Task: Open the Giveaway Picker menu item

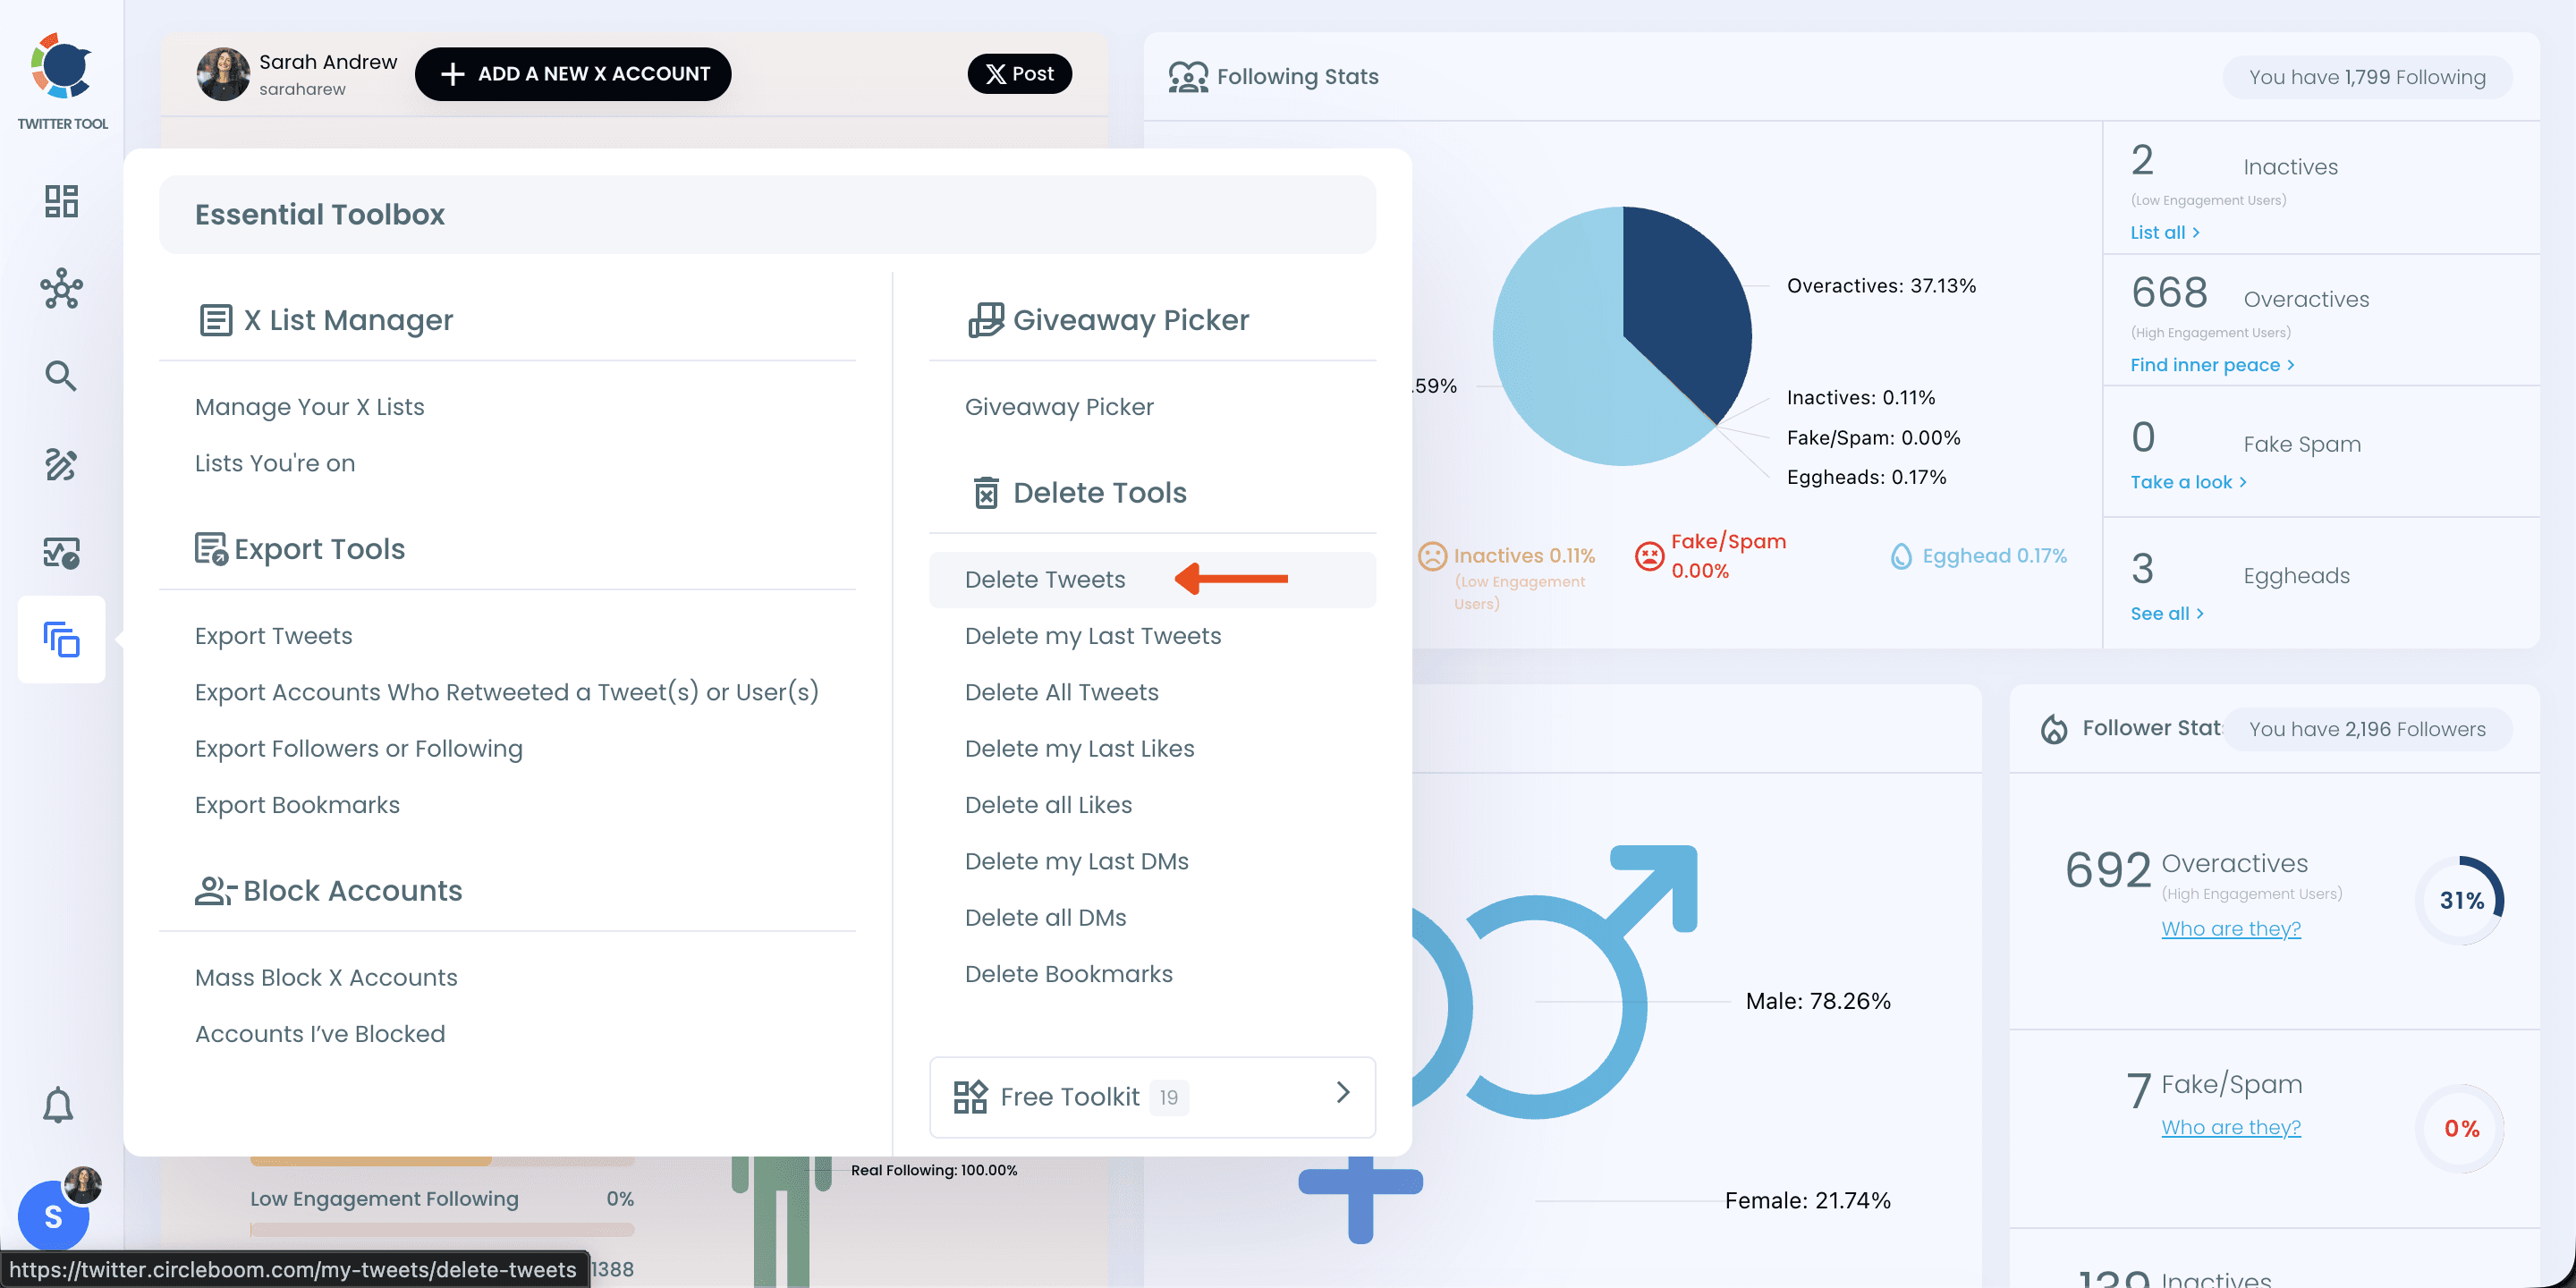Action: click(x=1059, y=407)
